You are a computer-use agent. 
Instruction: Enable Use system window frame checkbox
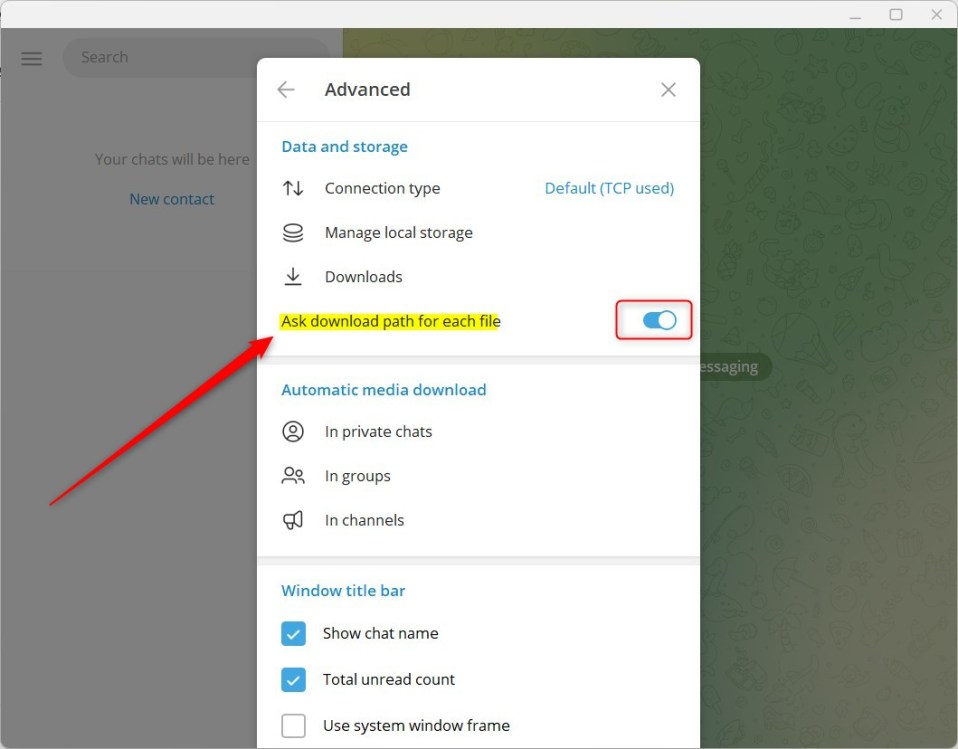(x=293, y=726)
